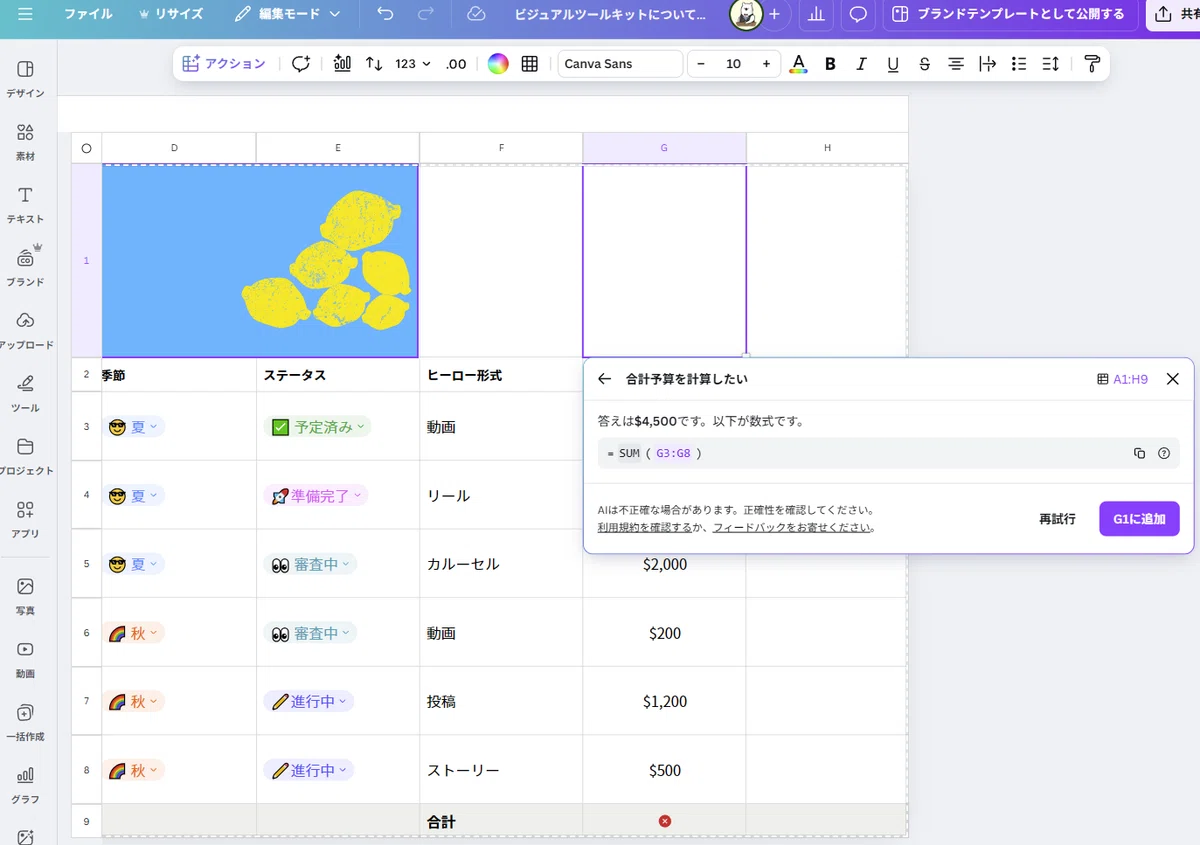
Task: Open the text color picker
Action: [798, 63]
